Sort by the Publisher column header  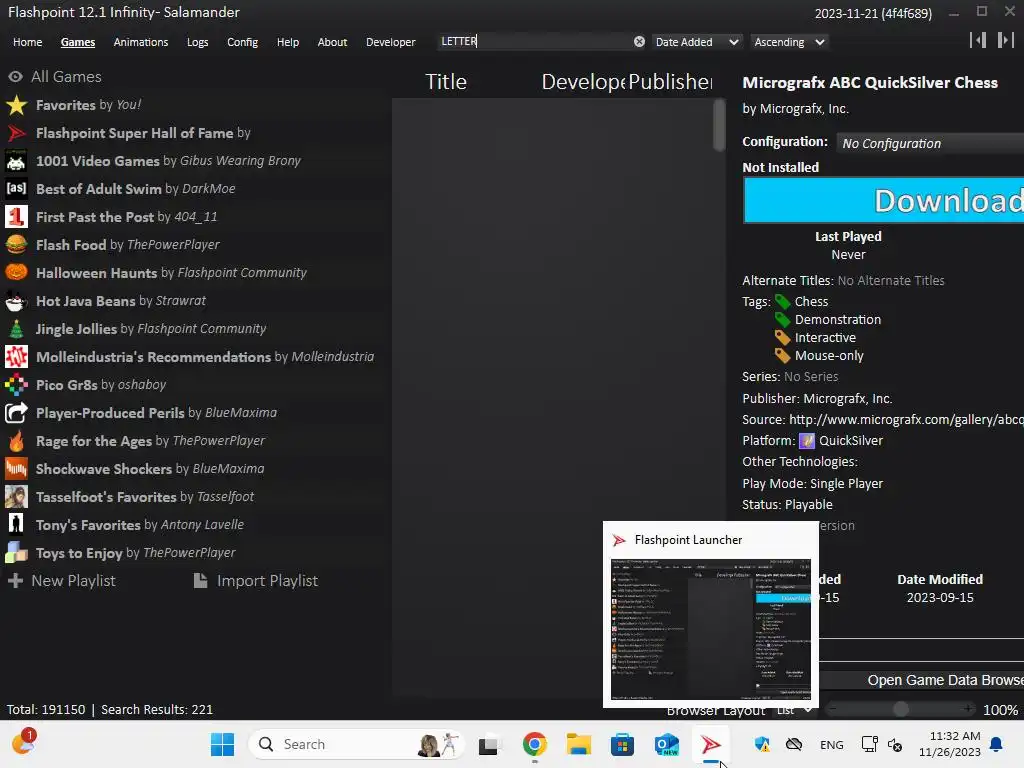coord(670,82)
